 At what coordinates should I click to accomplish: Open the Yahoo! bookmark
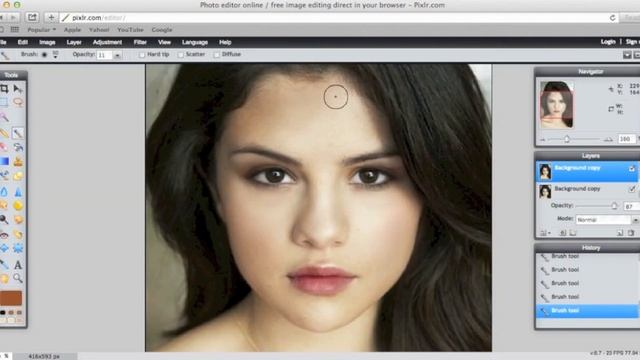point(99,30)
